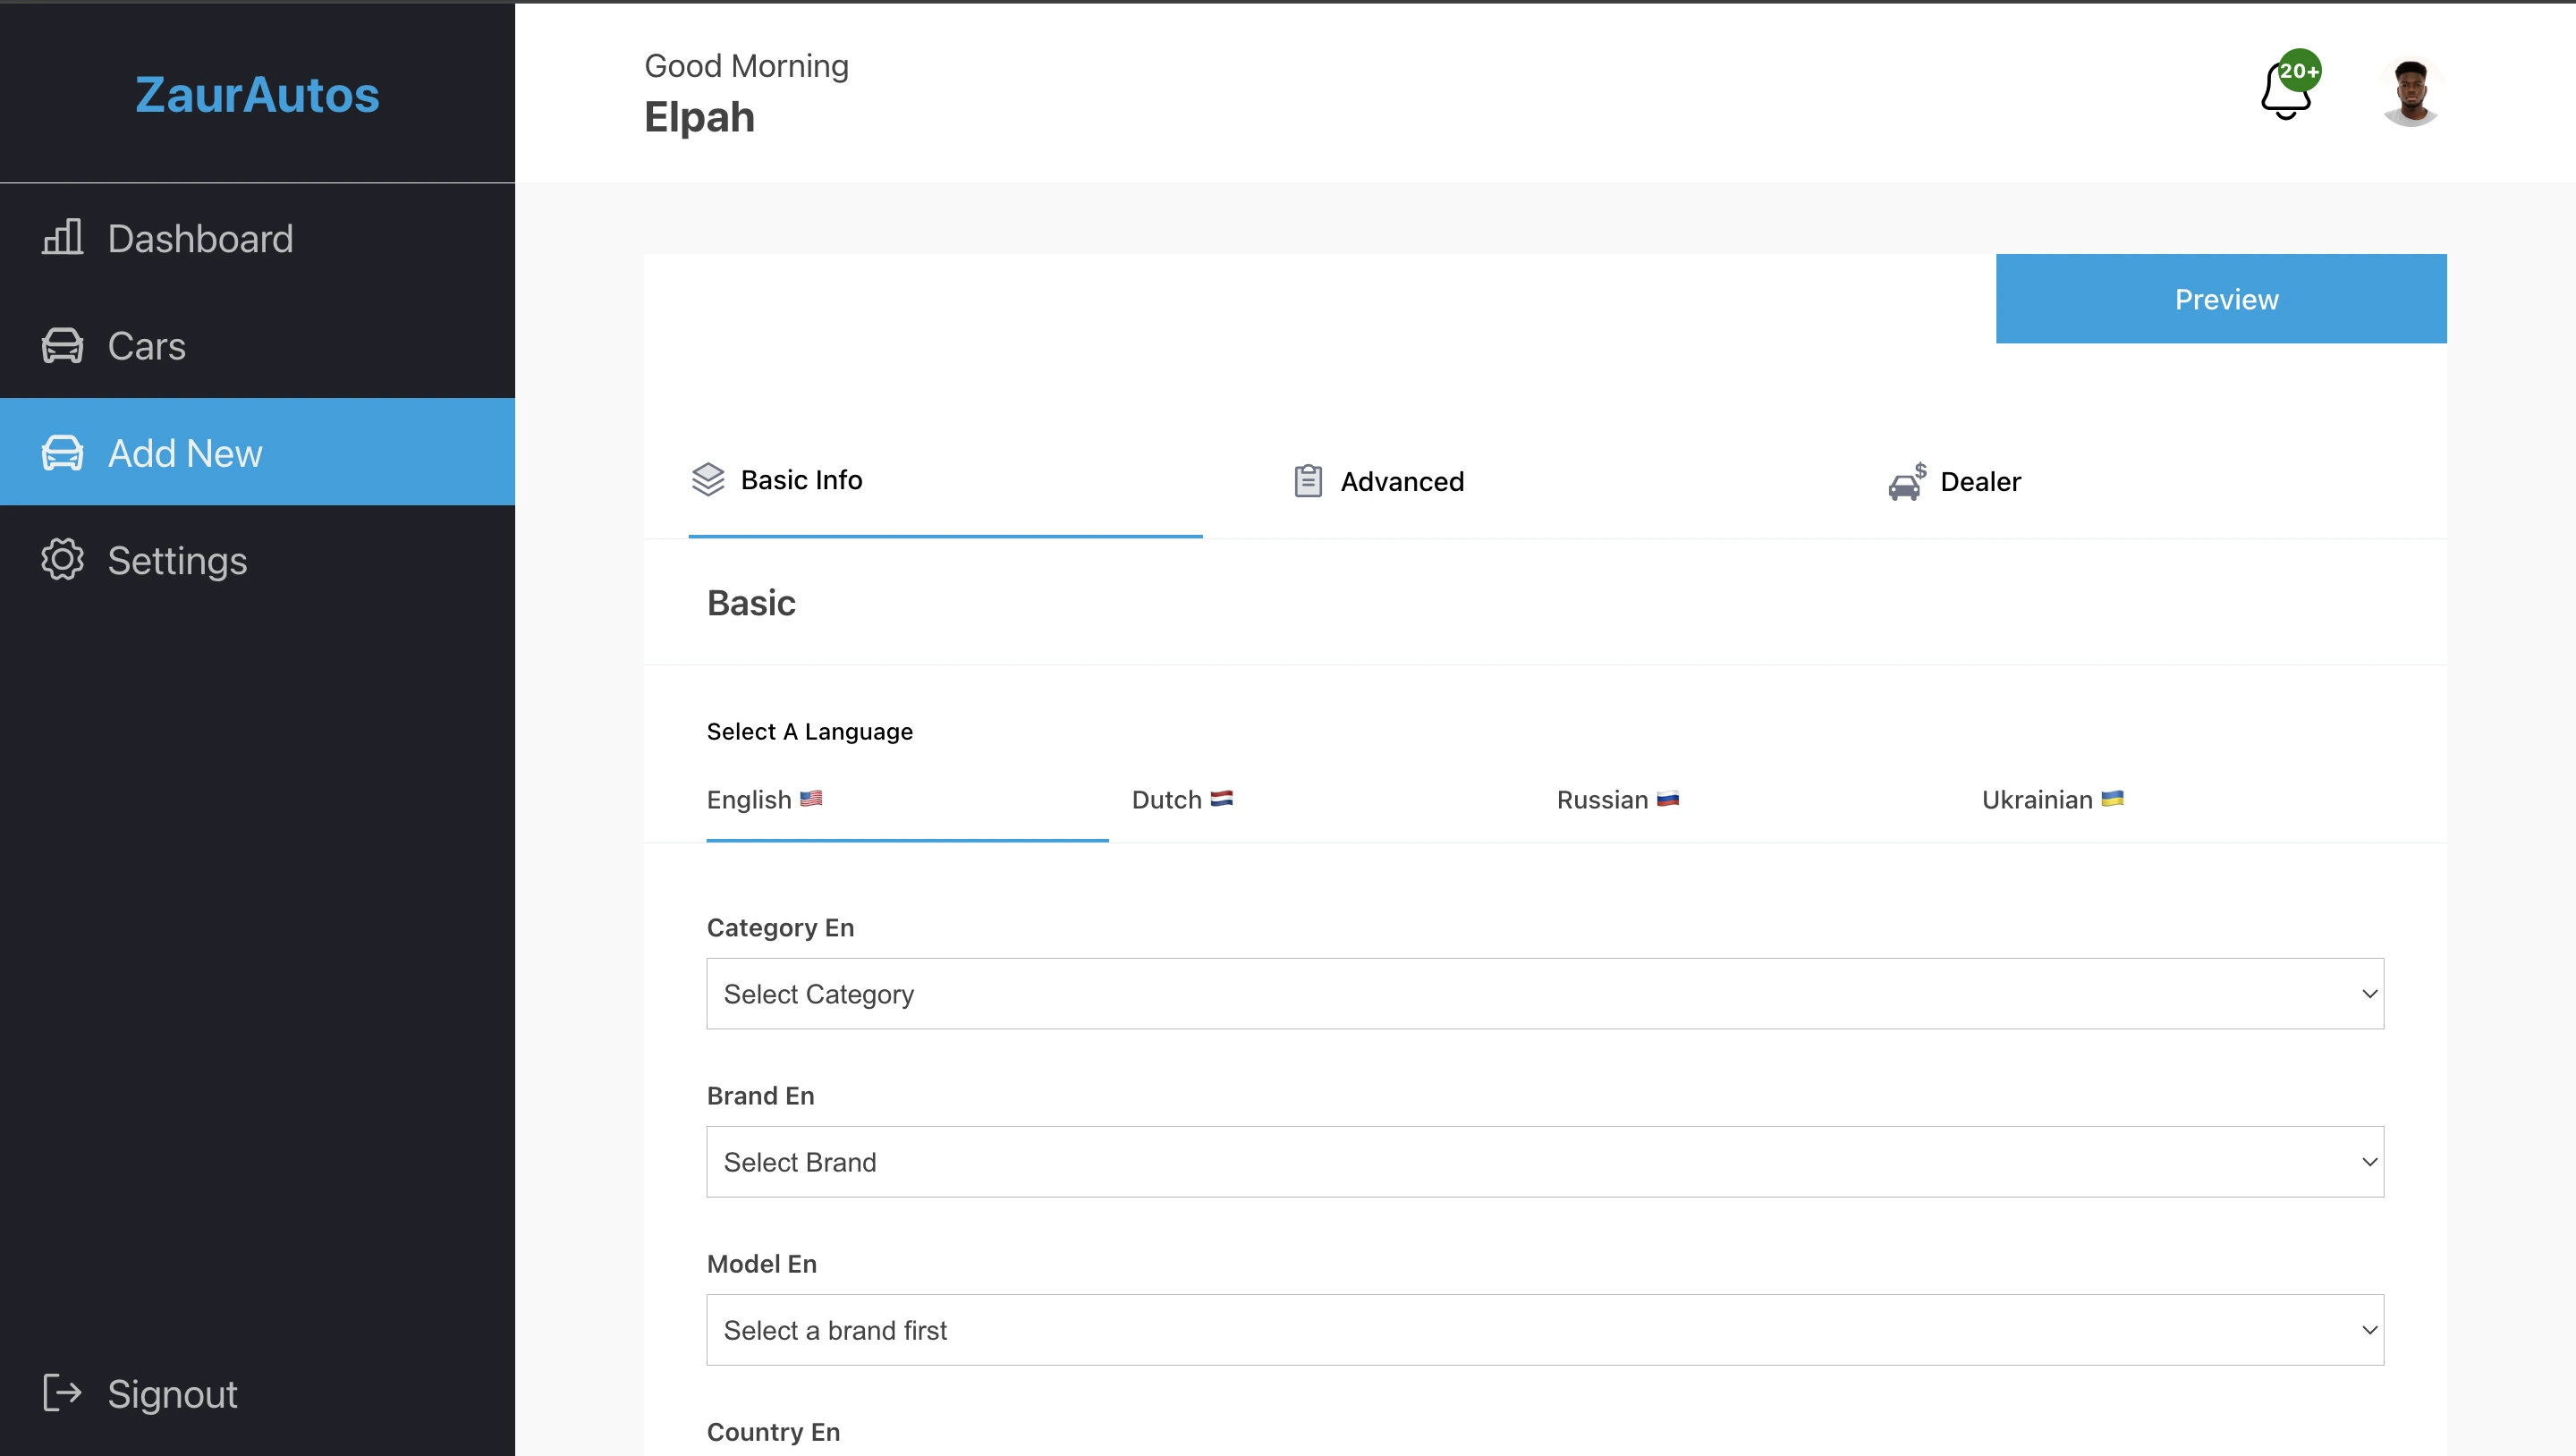Click the Dashboard bar chart icon
This screenshot has height=1456, width=2576.
click(x=62, y=238)
